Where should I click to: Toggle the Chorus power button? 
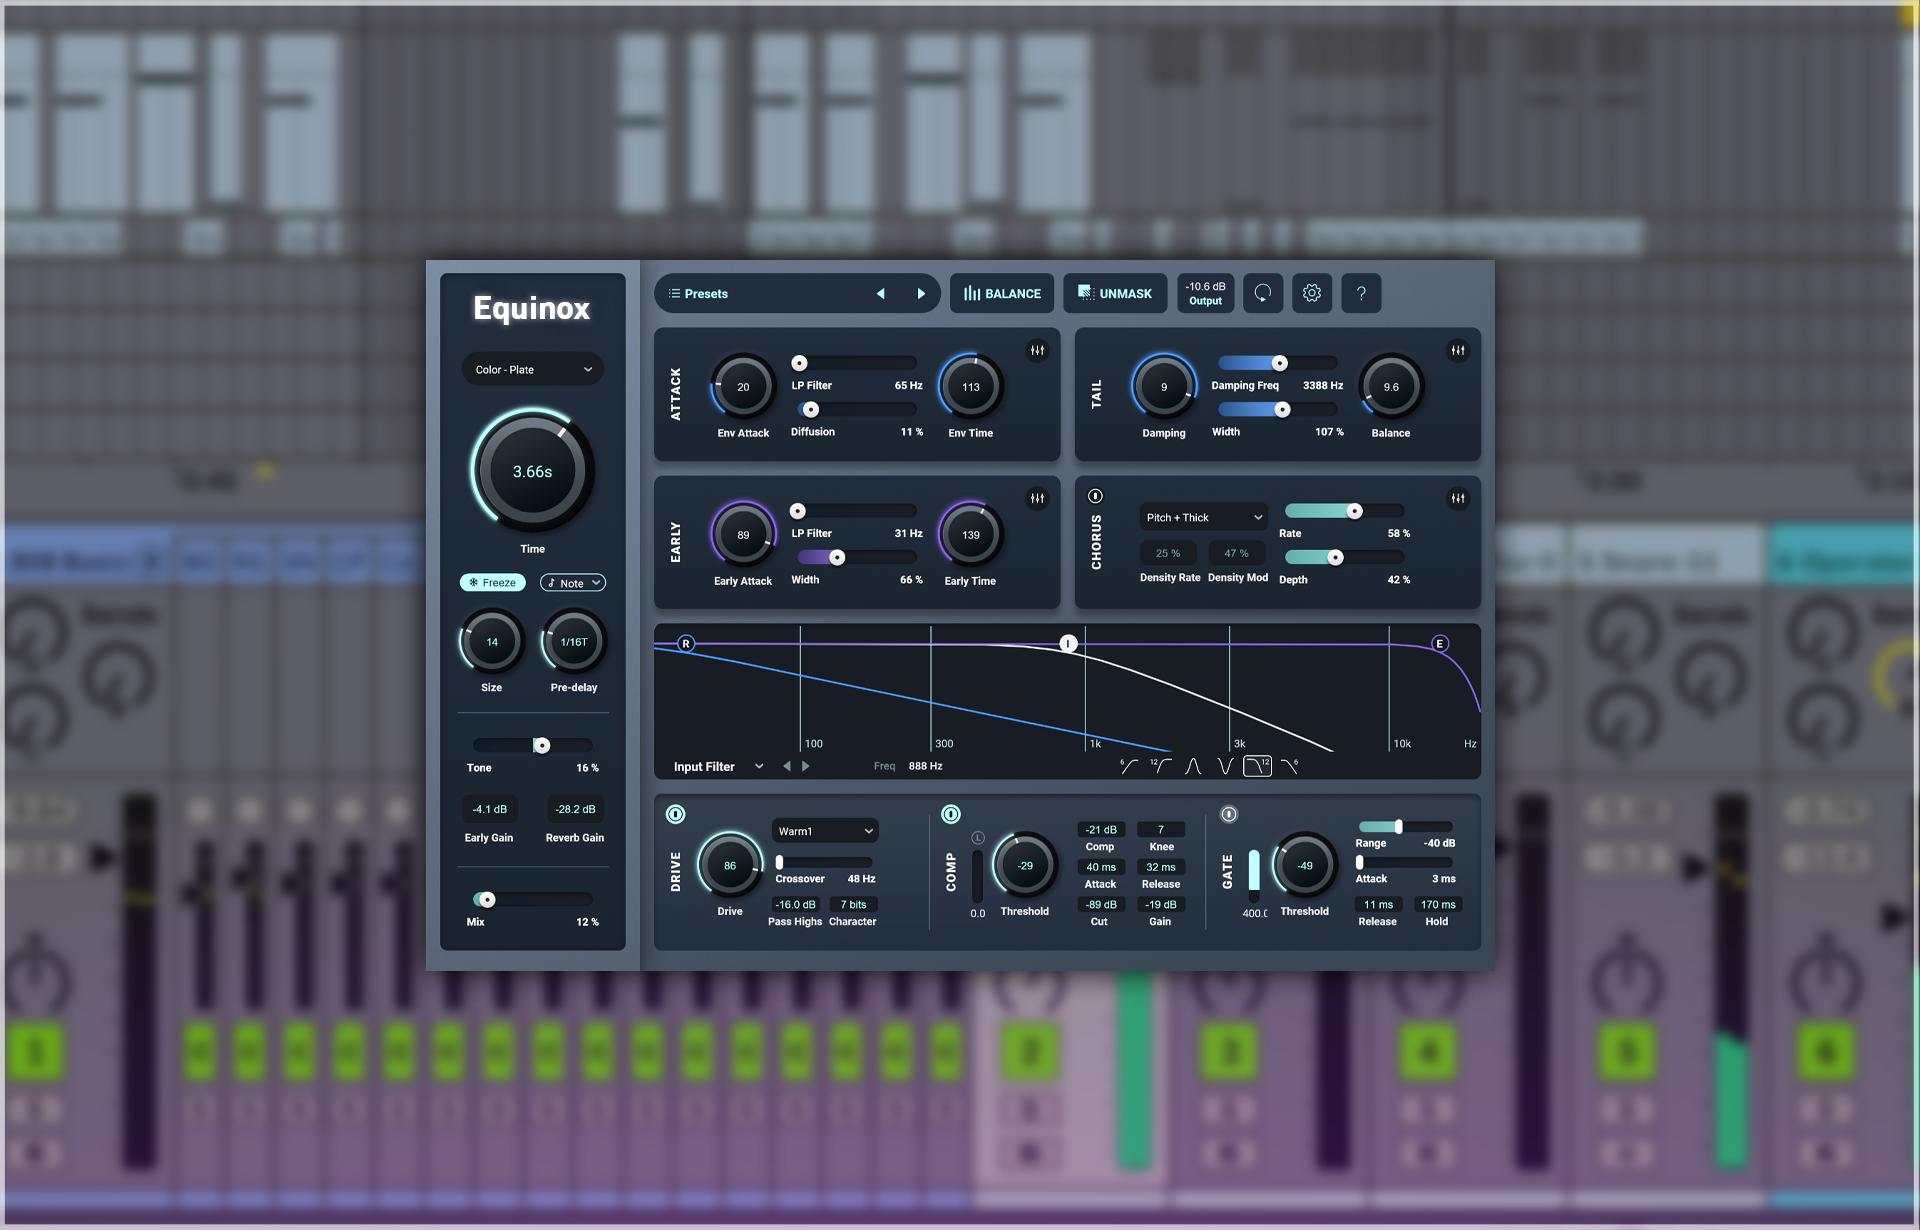coord(1095,496)
